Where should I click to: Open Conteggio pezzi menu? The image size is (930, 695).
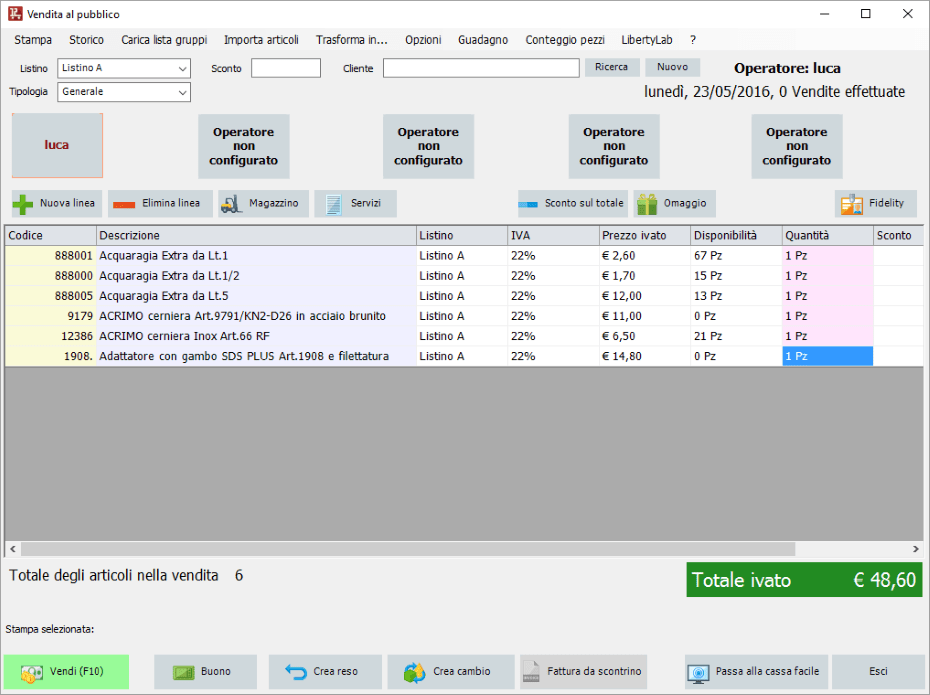[565, 40]
